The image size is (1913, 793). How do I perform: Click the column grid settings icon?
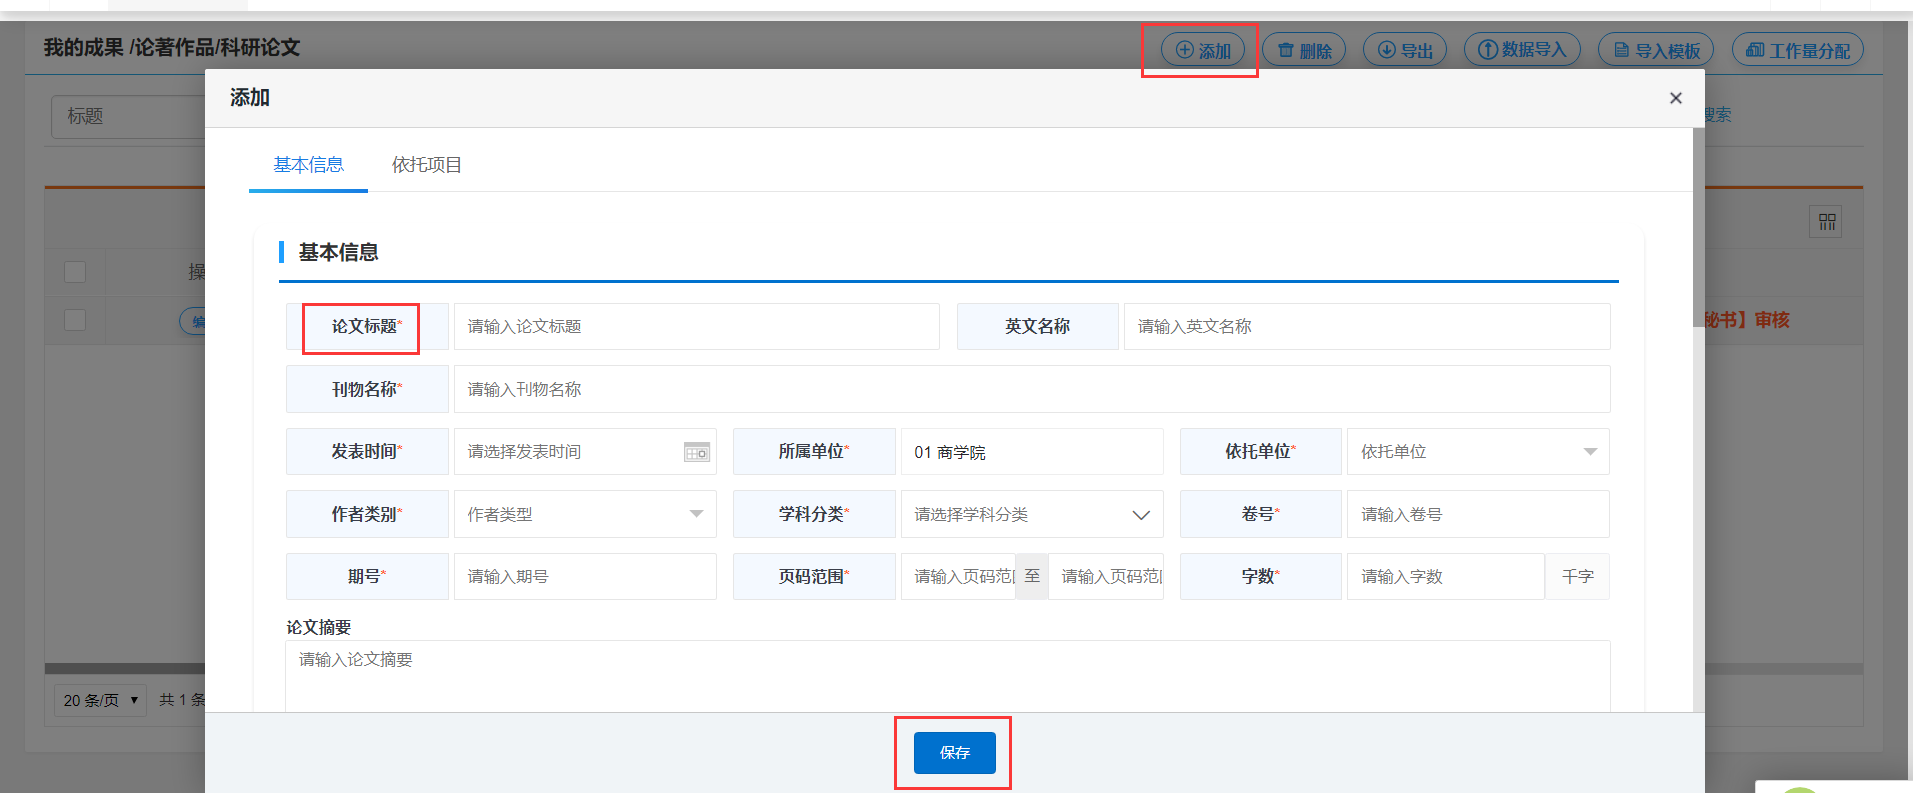pos(1826,222)
